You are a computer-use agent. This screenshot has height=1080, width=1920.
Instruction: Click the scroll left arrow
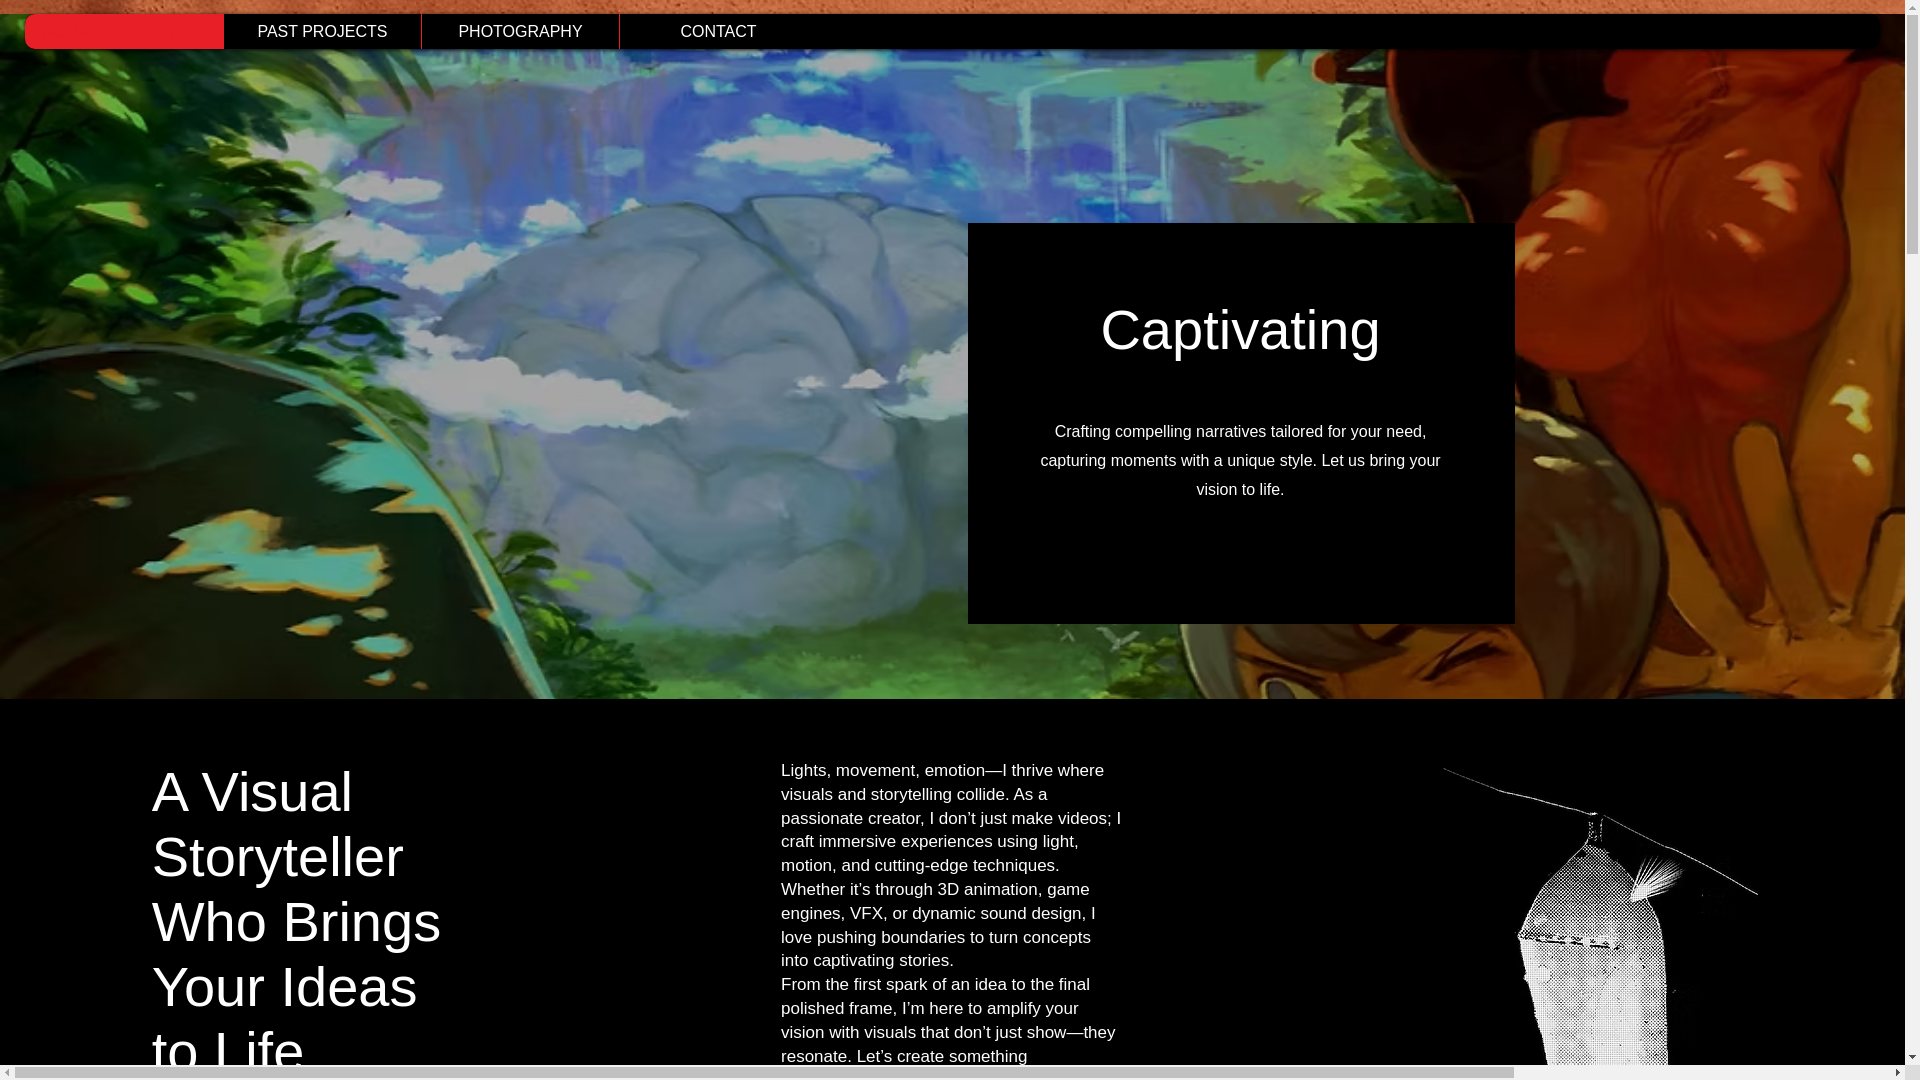point(7,1072)
